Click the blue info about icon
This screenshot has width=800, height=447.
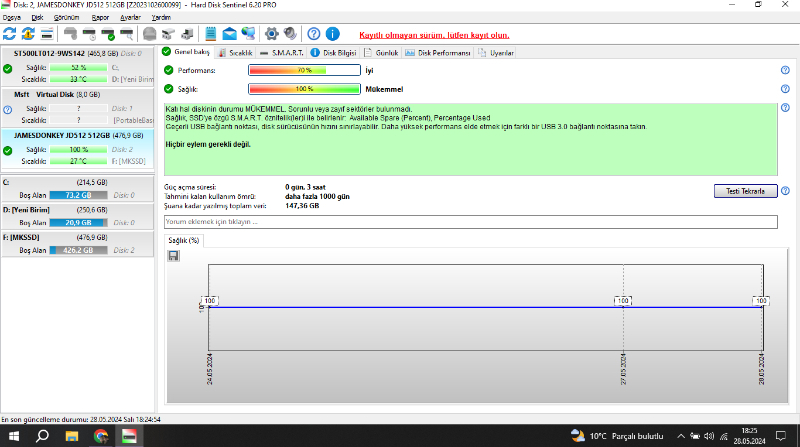333,34
